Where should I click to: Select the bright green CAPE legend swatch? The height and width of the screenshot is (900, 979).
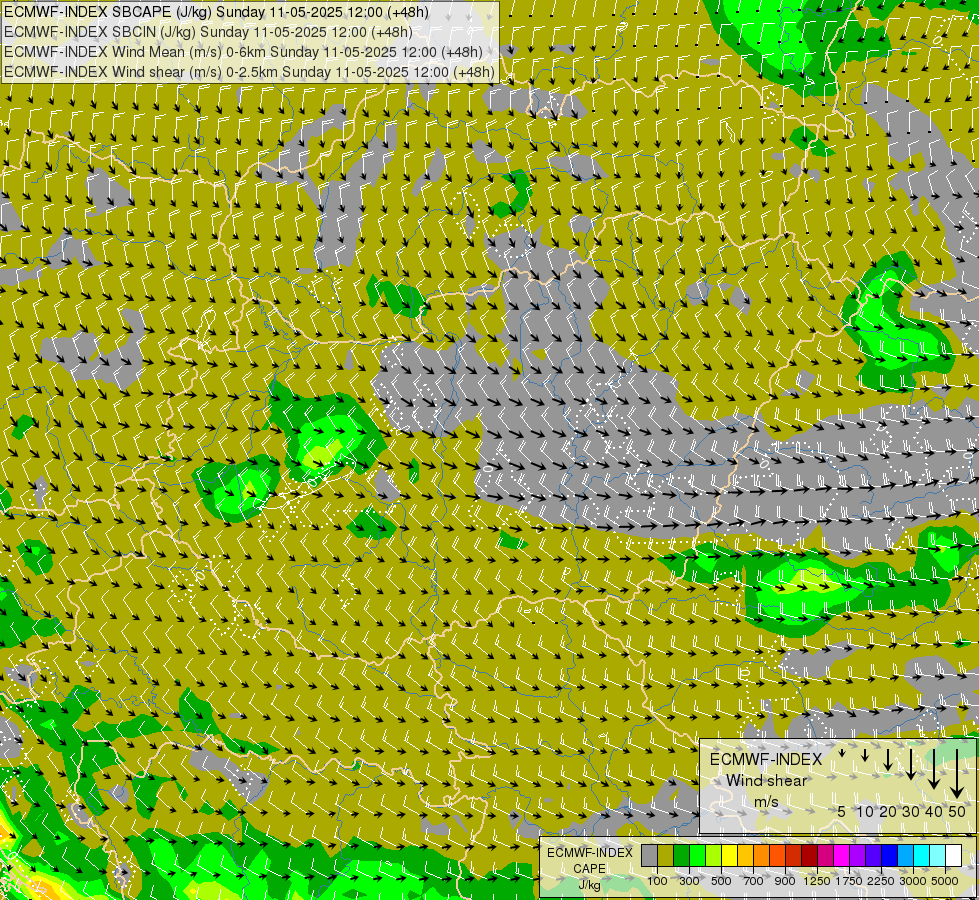tap(697, 856)
